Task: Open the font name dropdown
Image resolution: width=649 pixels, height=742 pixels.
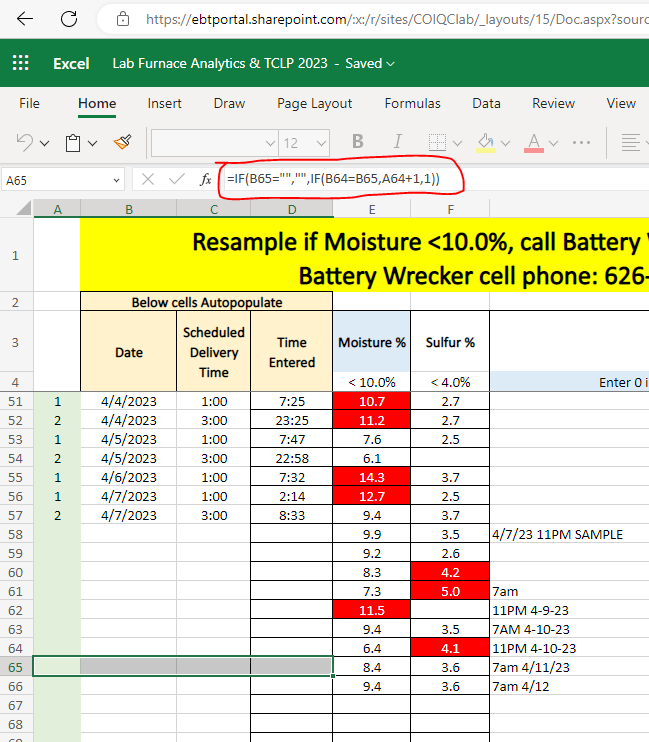Action: tap(270, 143)
